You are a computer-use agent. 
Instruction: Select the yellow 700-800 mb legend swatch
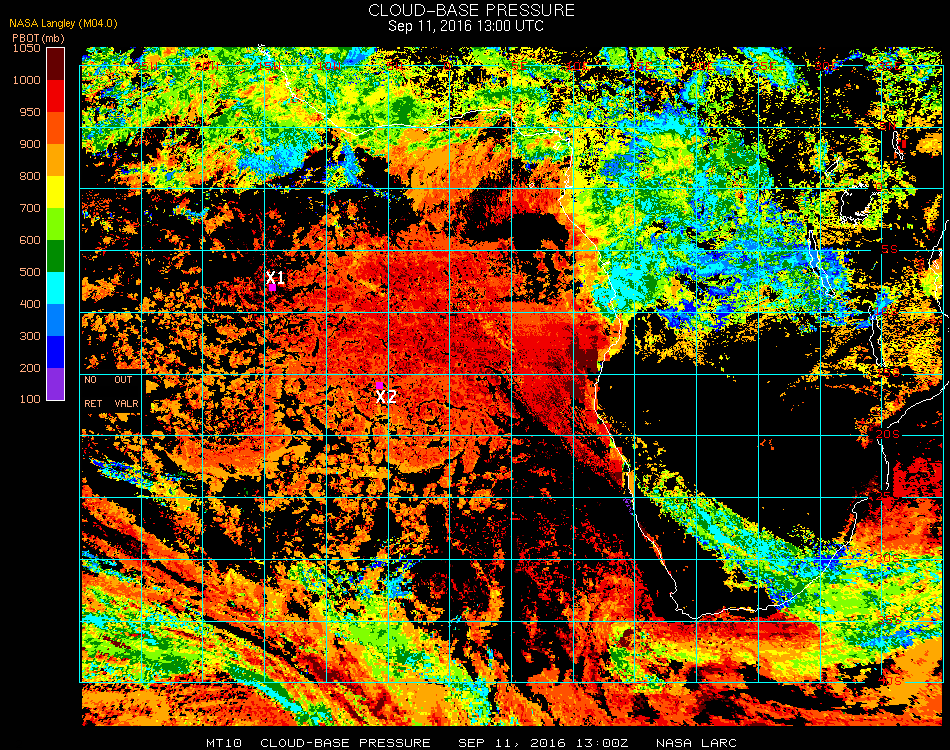[55, 192]
